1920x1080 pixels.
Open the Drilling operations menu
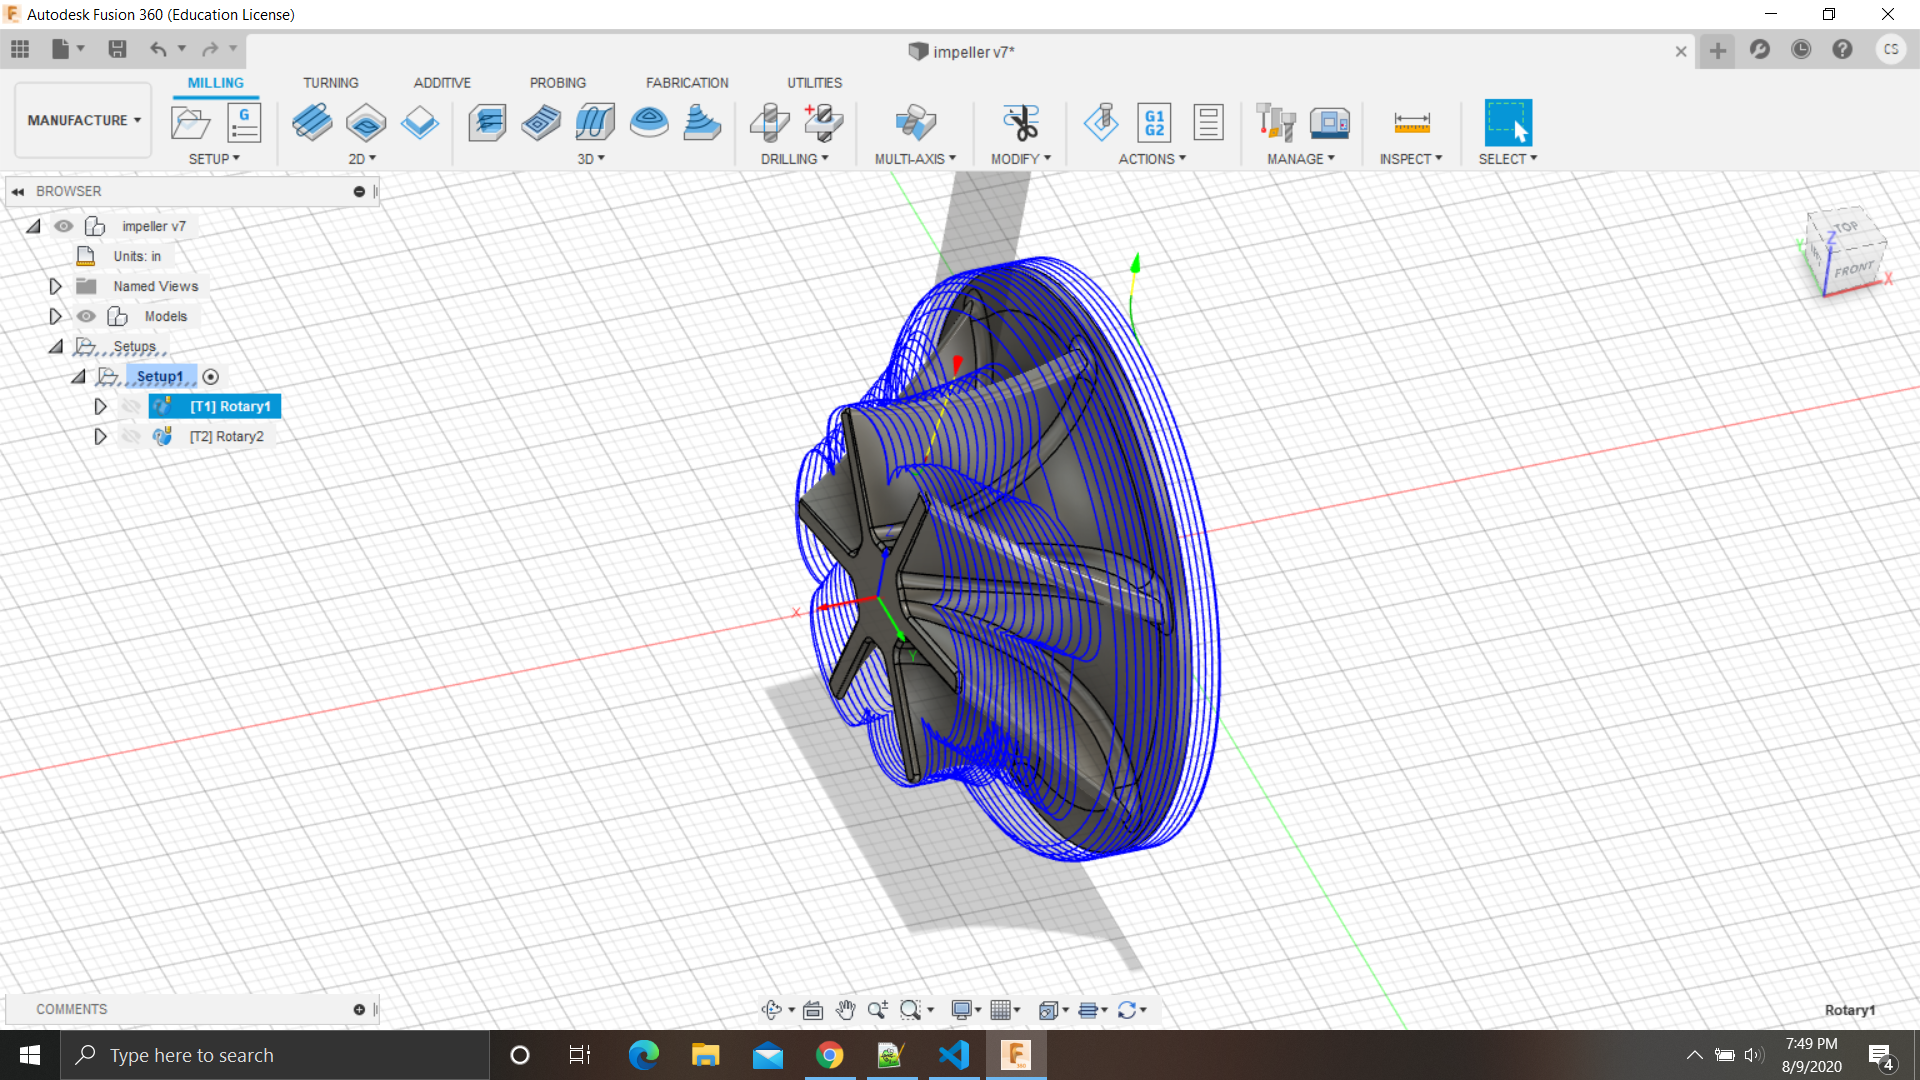[x=793, y=158]
